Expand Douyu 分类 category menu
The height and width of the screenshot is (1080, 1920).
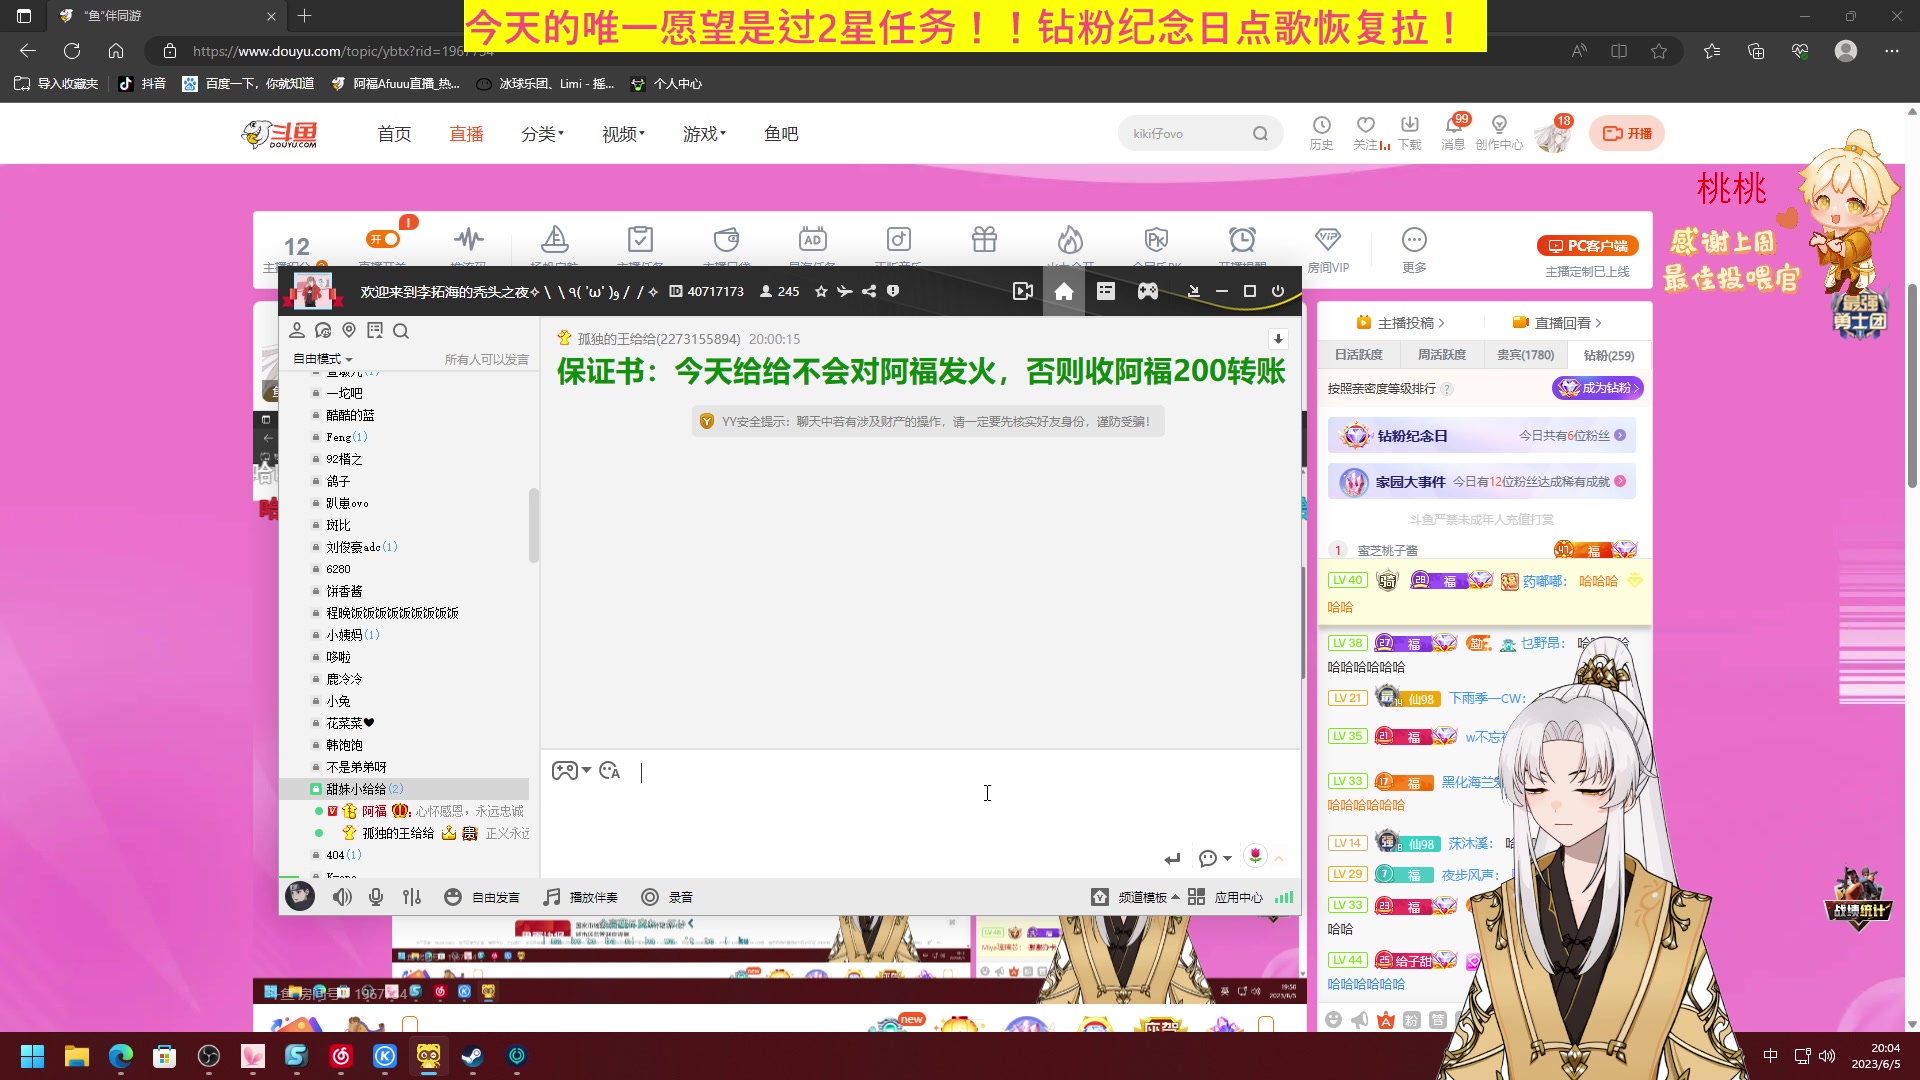coord(542,134)
